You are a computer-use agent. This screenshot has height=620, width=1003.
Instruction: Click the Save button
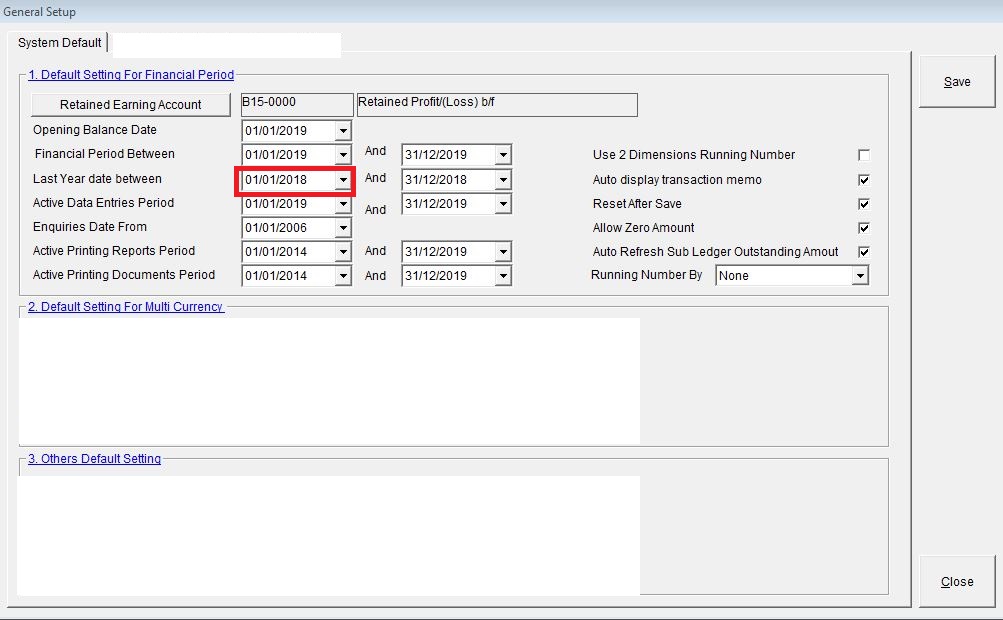click(x=957, y=82)
